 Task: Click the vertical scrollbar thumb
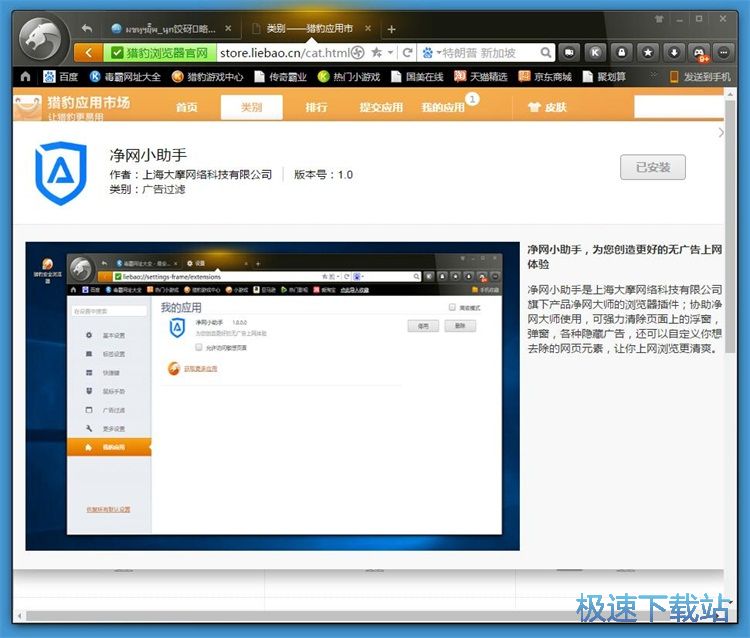(x=730, y=227)
